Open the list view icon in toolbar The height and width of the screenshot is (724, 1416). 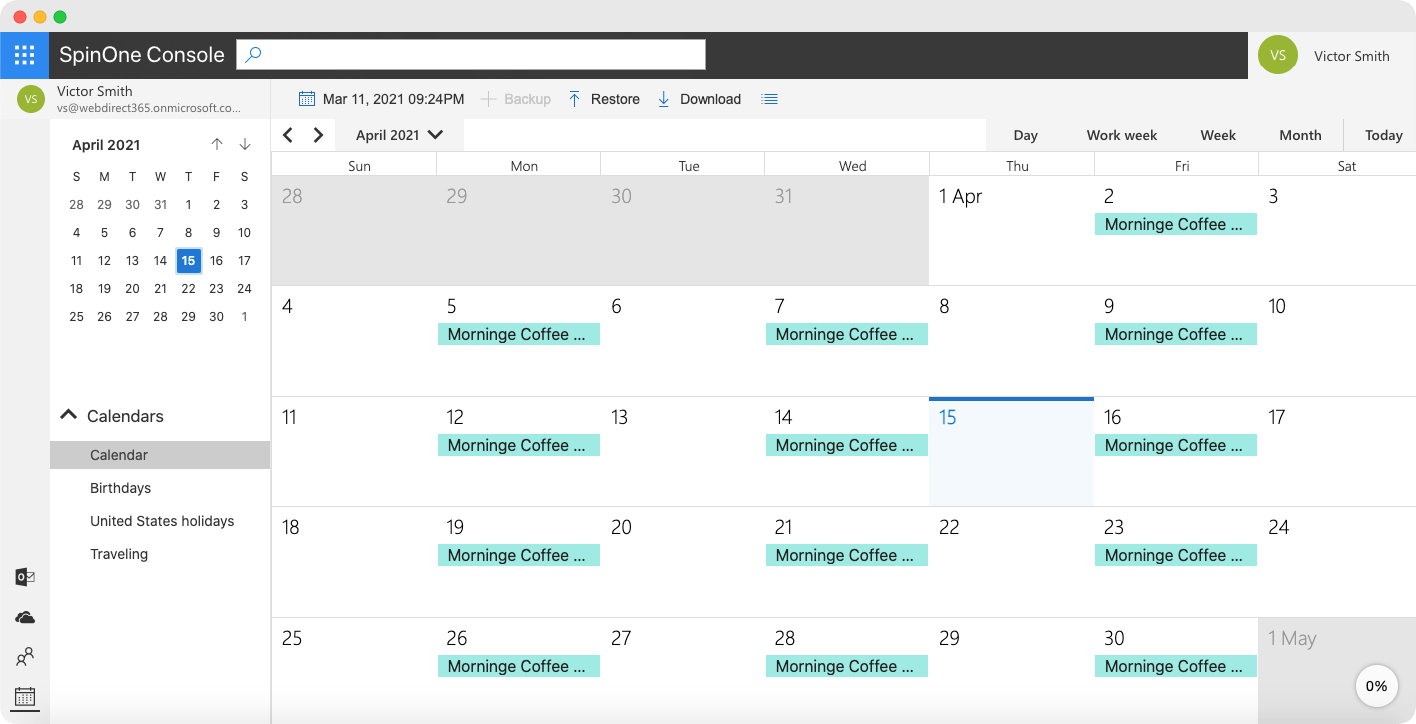click(x=769, y=99)
